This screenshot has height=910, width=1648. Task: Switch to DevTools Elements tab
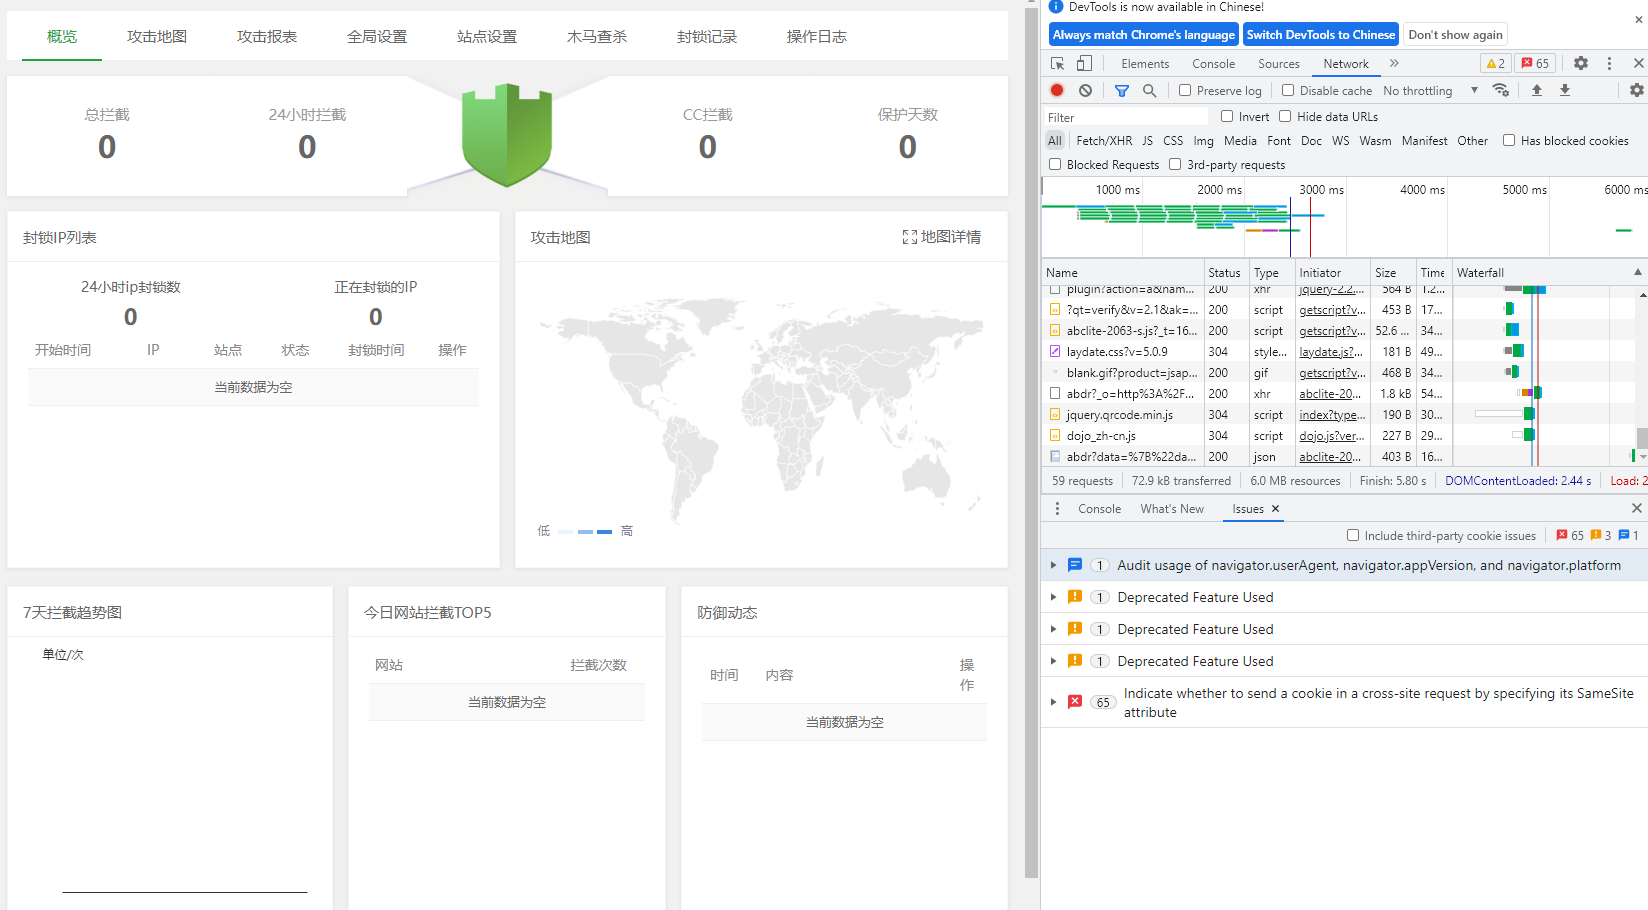point(1145,63)
